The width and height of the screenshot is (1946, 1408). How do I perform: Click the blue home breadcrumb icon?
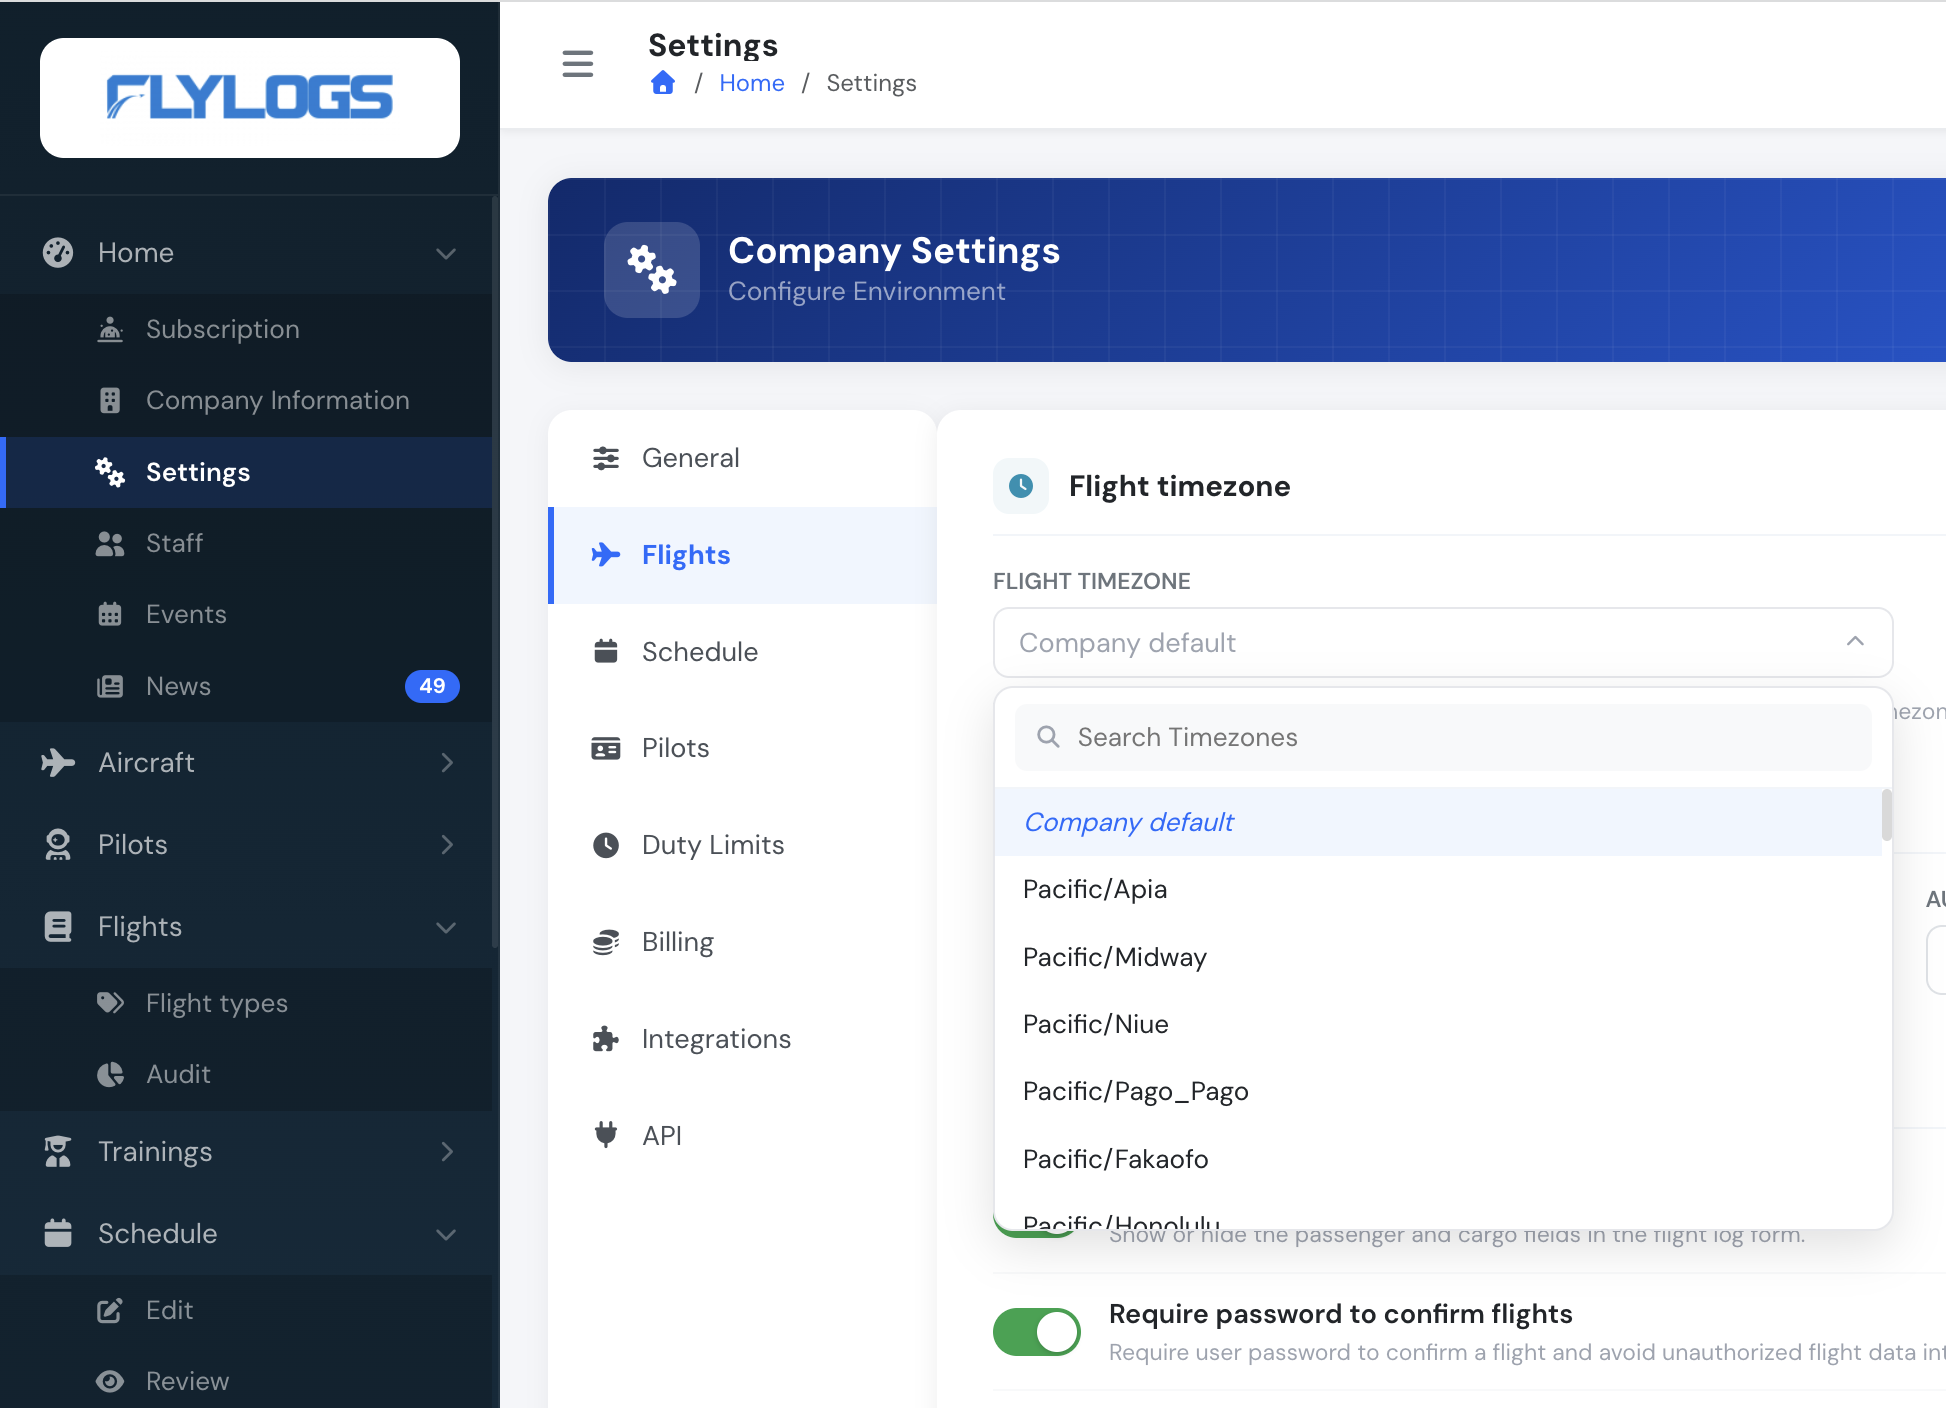pyautogui.click(x=663, y=83)
